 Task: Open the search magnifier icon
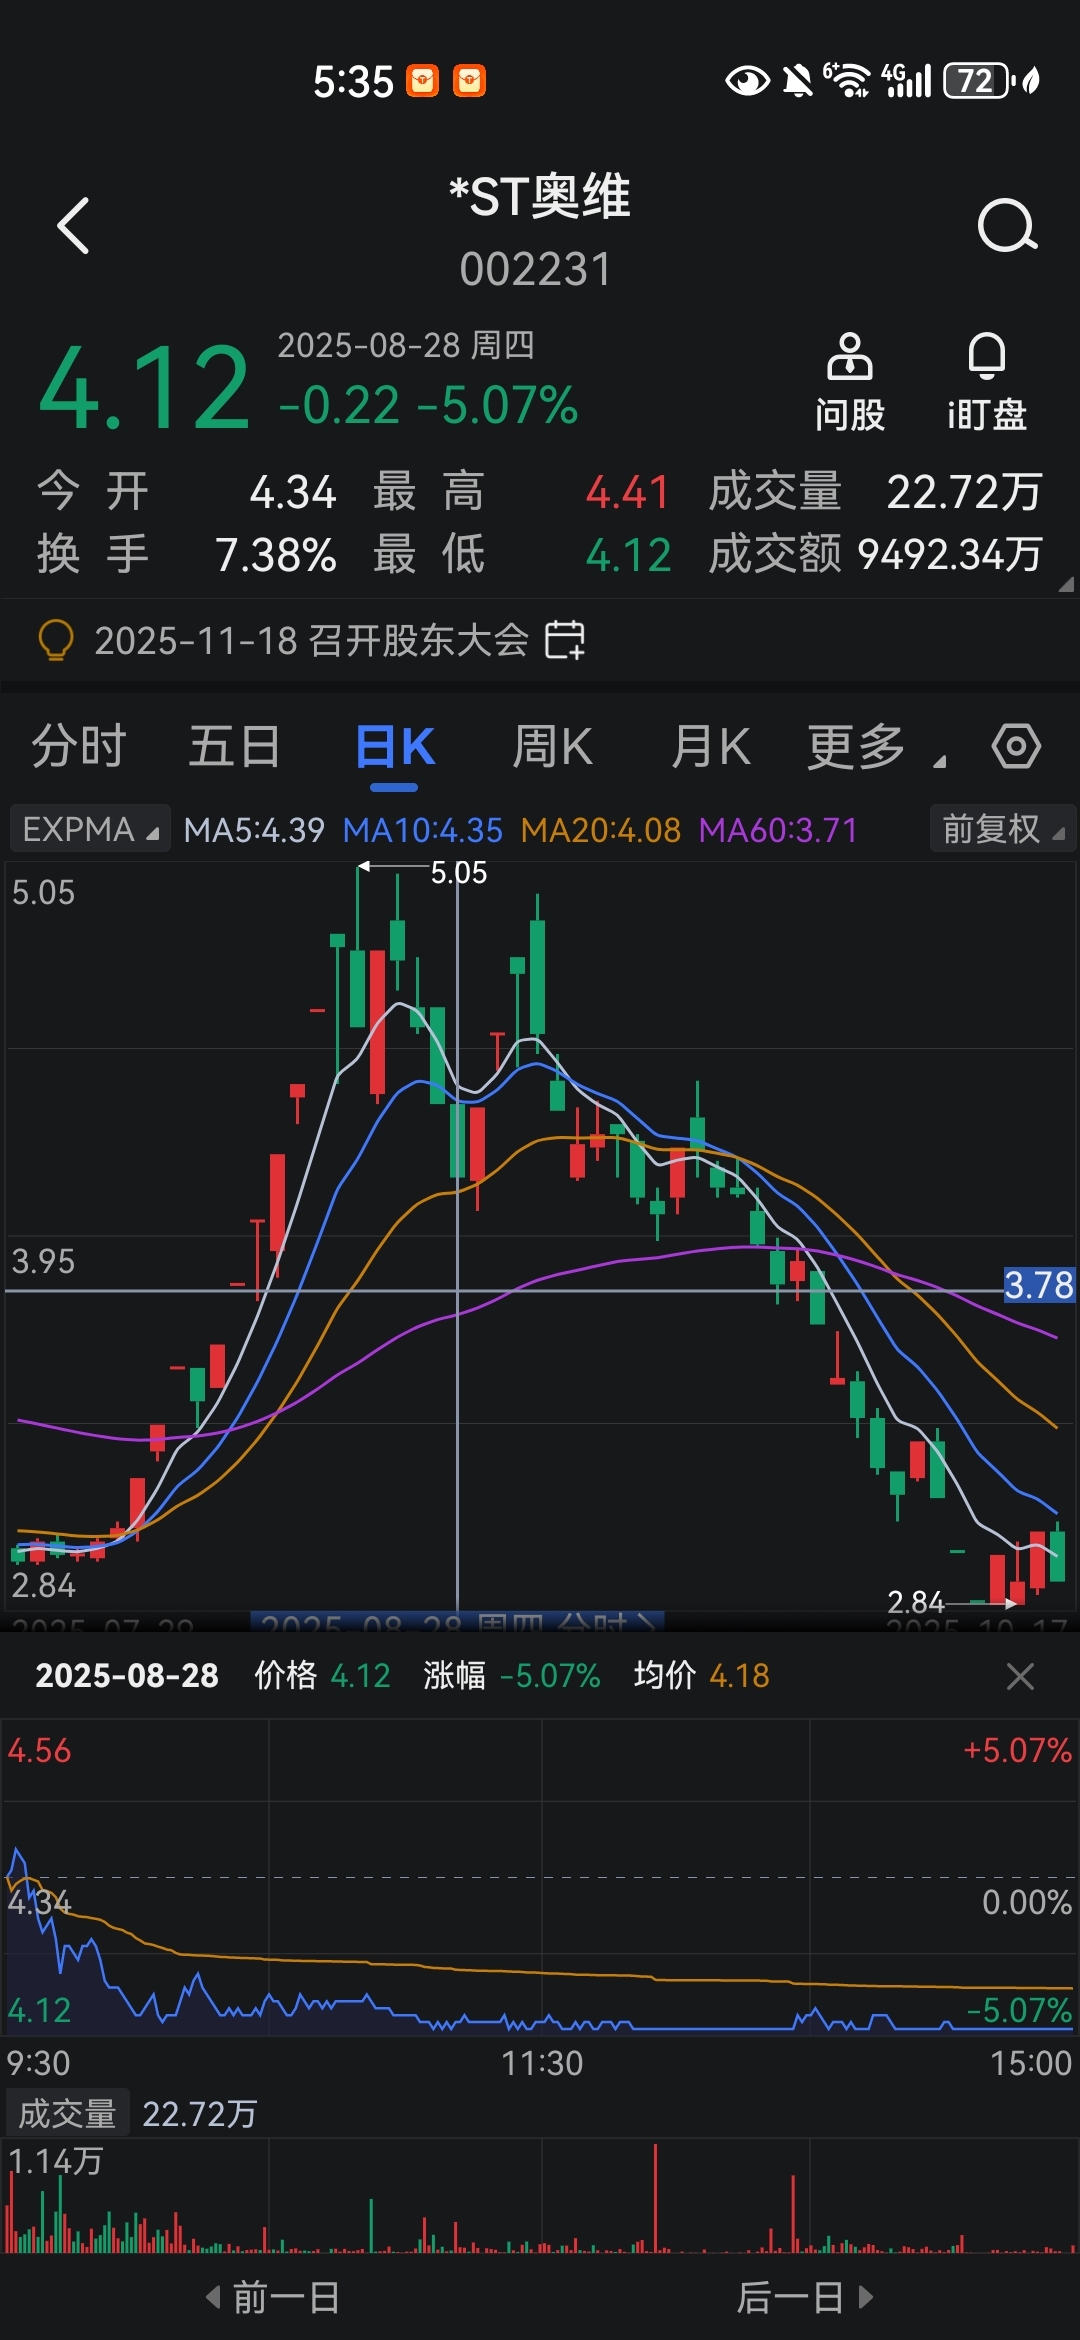1006,226
